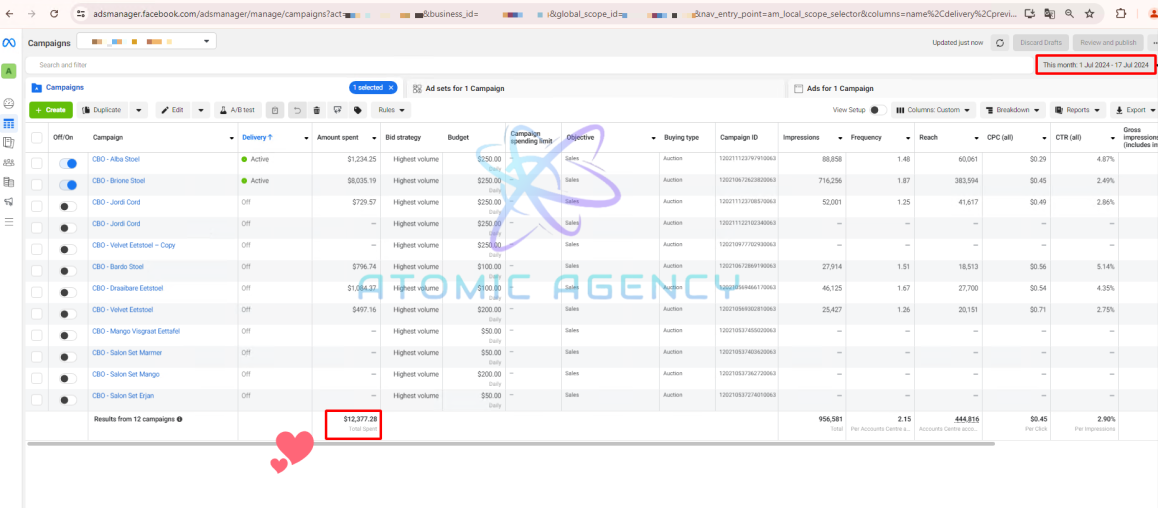Screen dimensions: 1158x508
Task: Open the Meta logo menu
Action: (x=9, y=43)
